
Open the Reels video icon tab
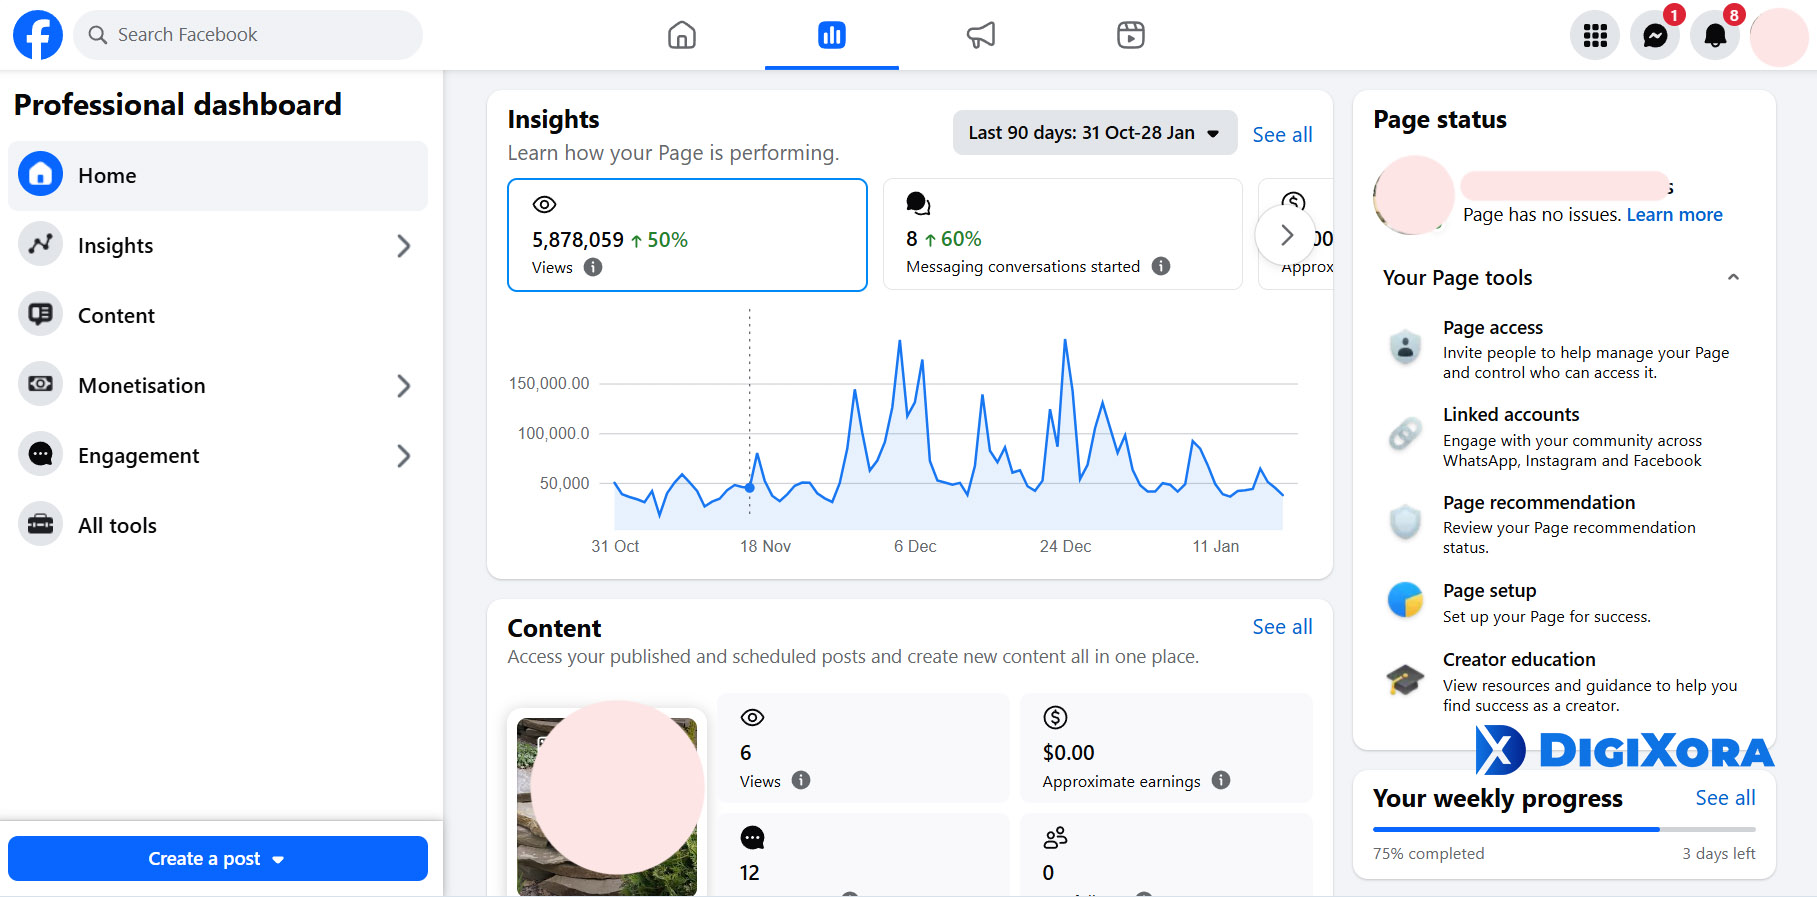(x=1130, y=35)
